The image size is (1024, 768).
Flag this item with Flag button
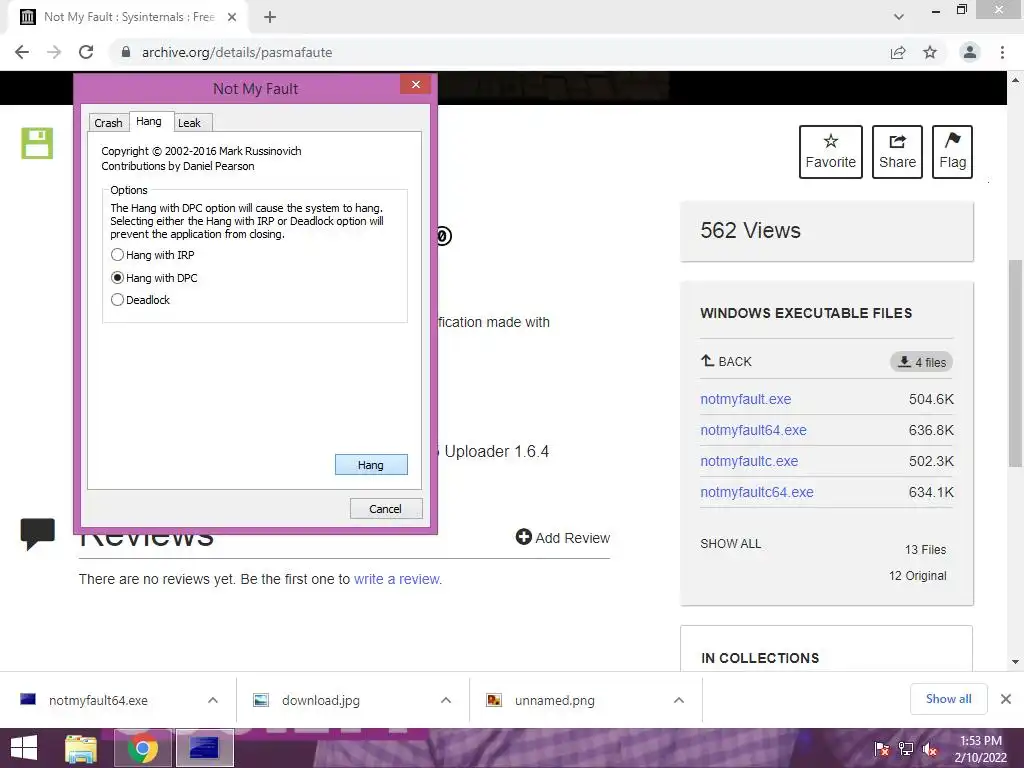click(952, 152)
